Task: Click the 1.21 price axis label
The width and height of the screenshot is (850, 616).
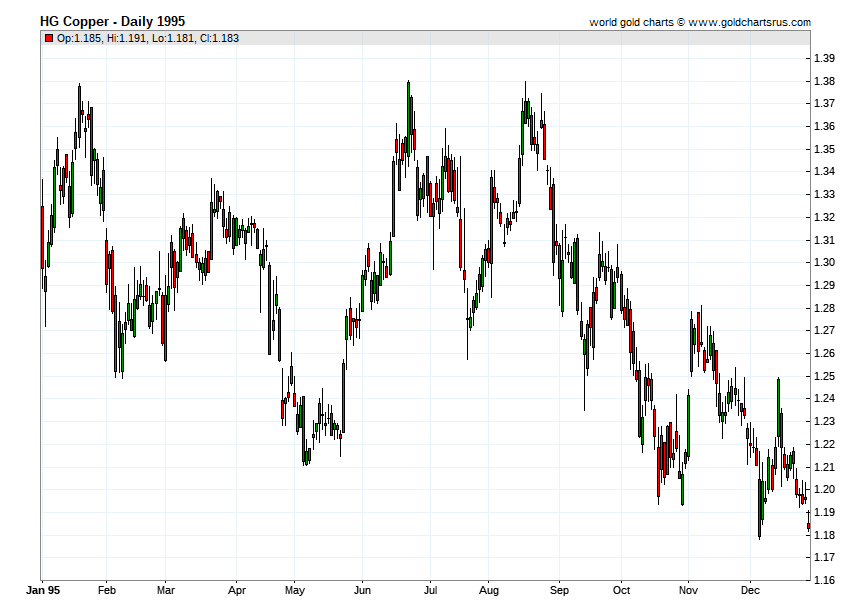Action: tap(825, 467)
